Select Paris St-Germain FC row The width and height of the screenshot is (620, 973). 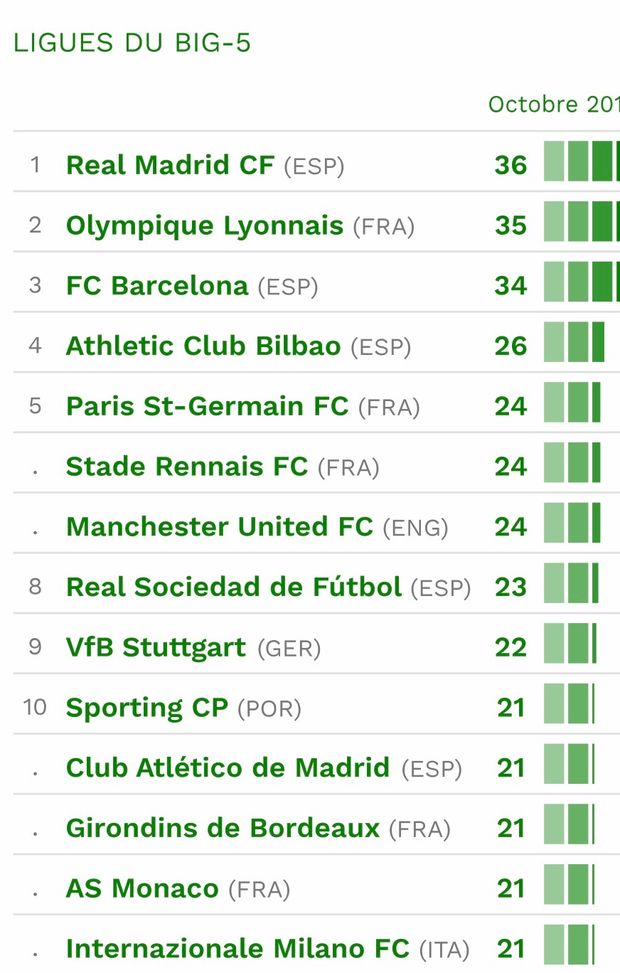click(207, 406)
